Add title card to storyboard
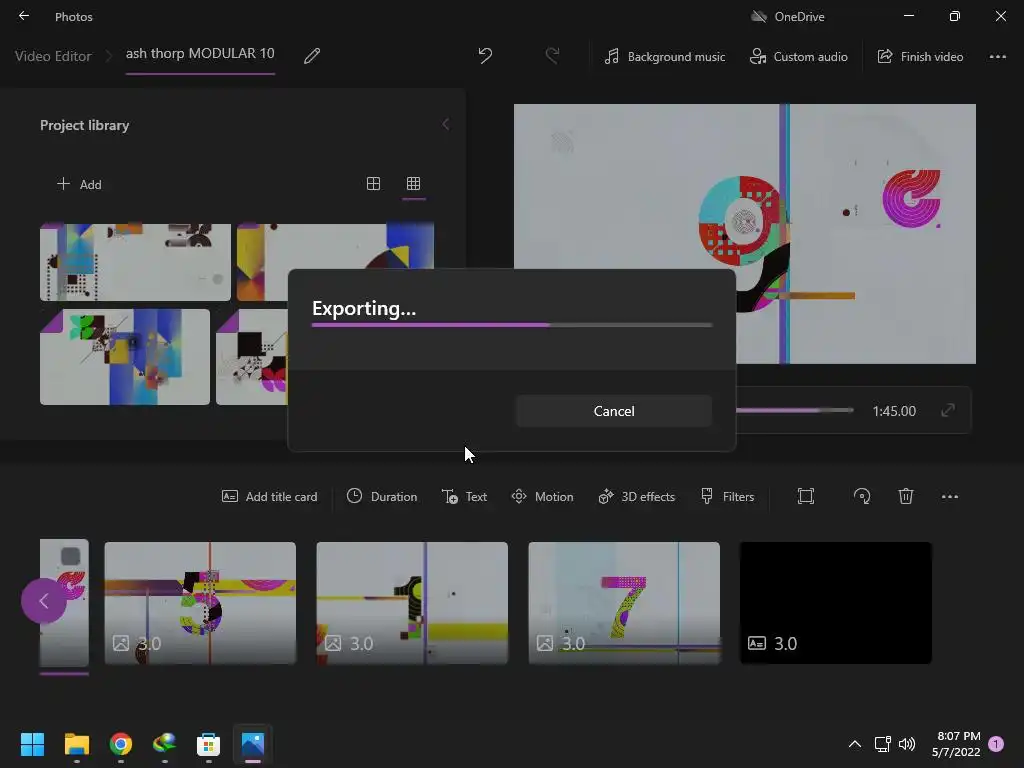This screenshot has width=1024, height=768. click(x=269, y=496)
